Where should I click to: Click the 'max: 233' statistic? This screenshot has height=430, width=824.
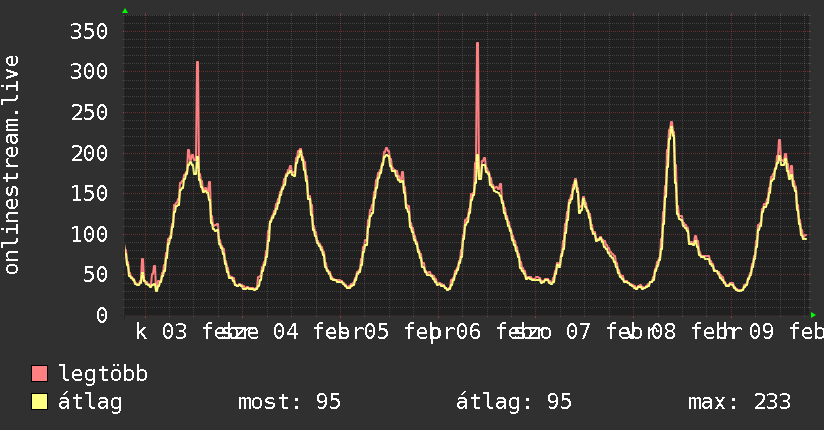(x=739, y=402)
